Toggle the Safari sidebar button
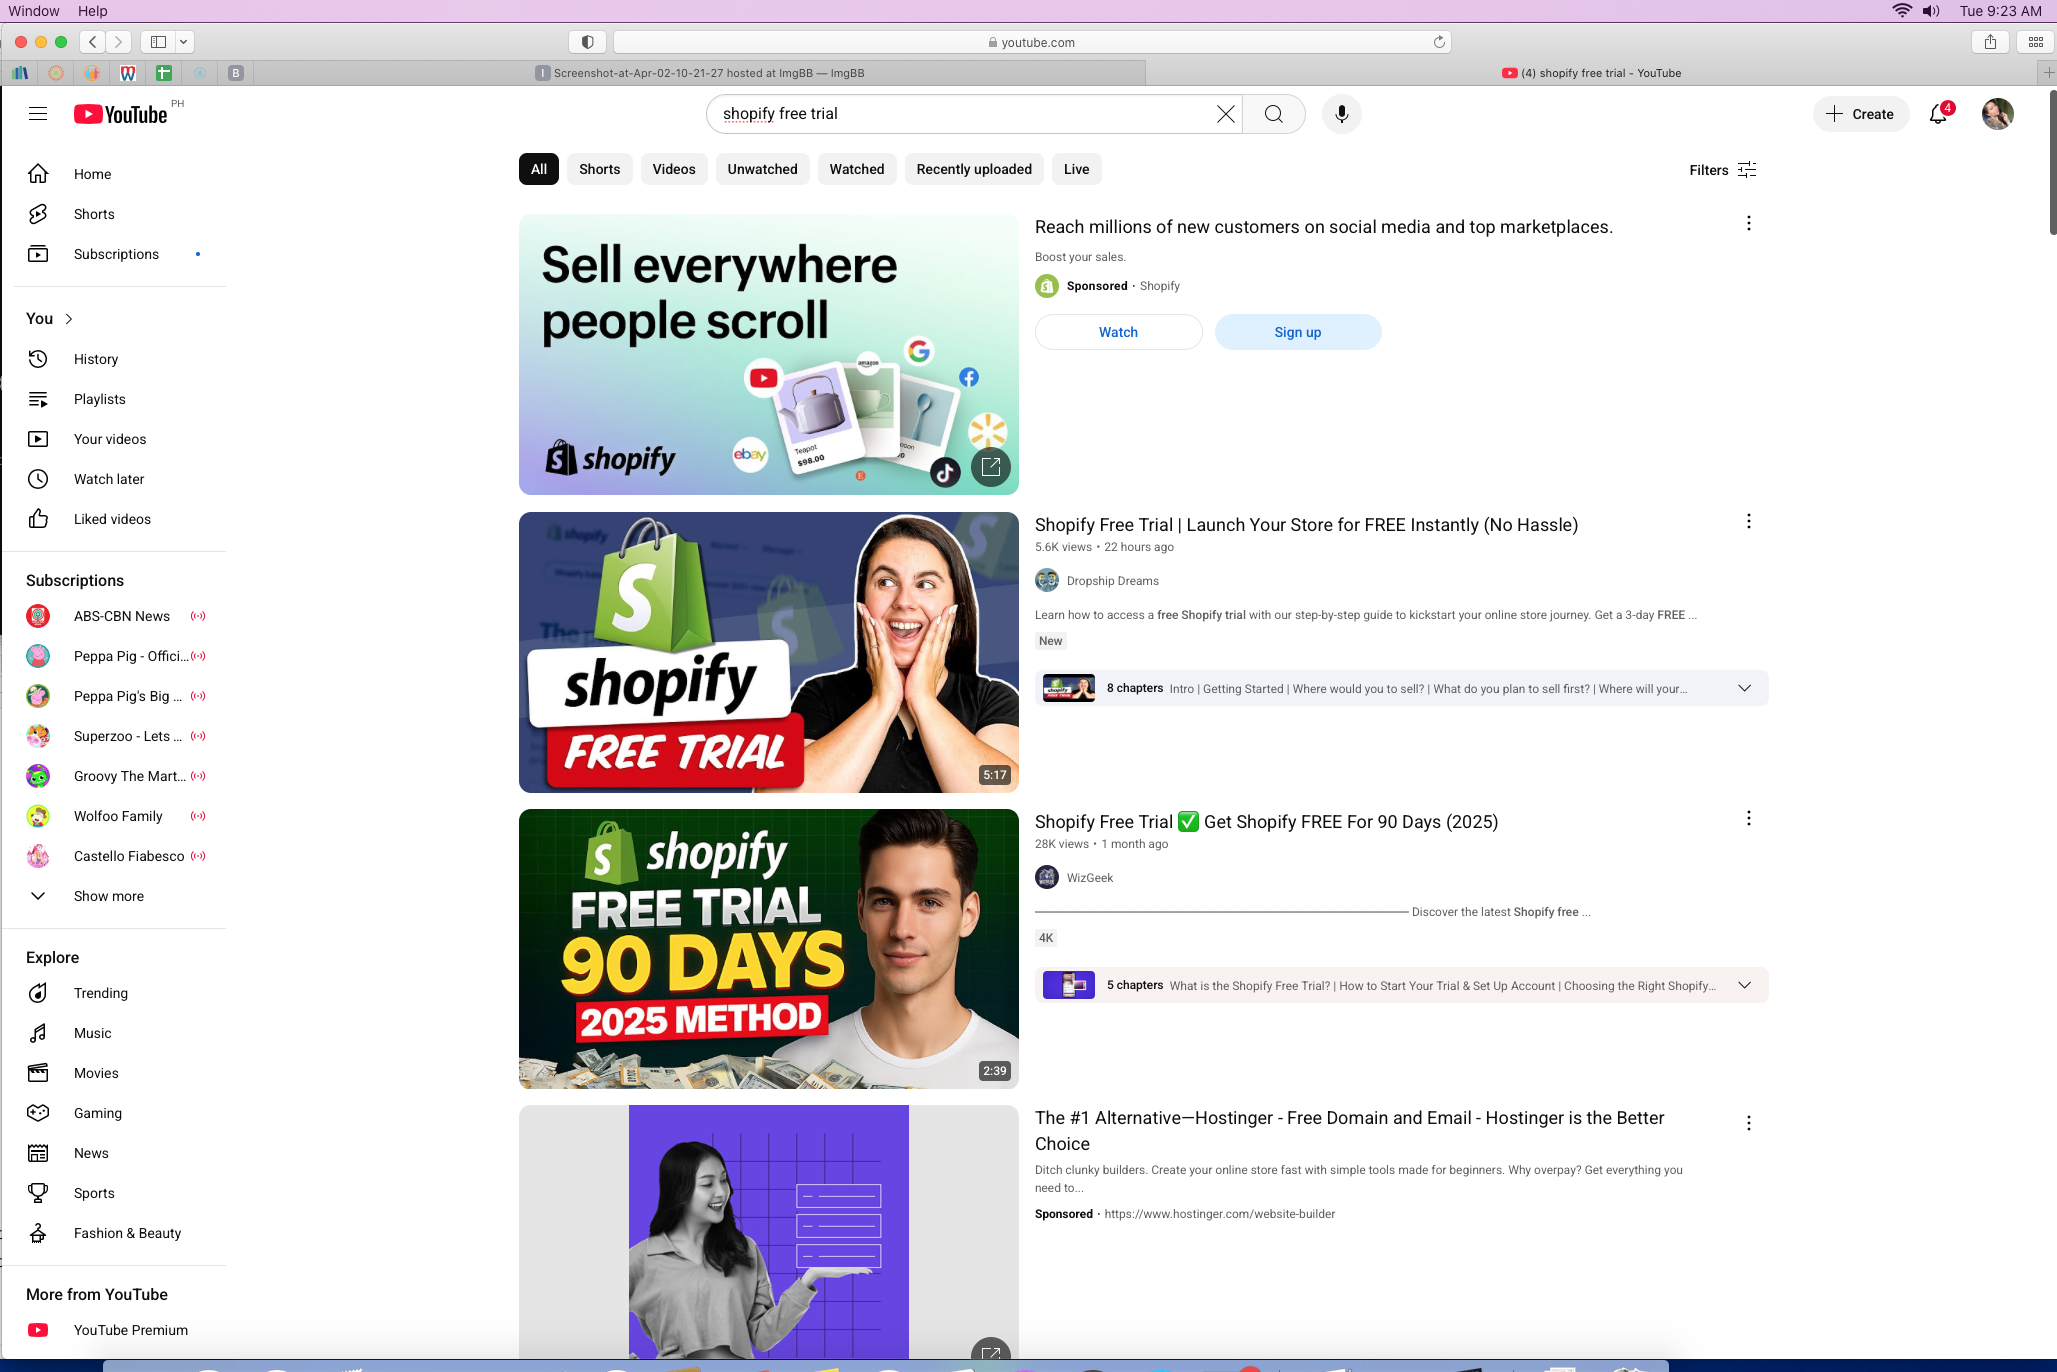 point(158,42)
